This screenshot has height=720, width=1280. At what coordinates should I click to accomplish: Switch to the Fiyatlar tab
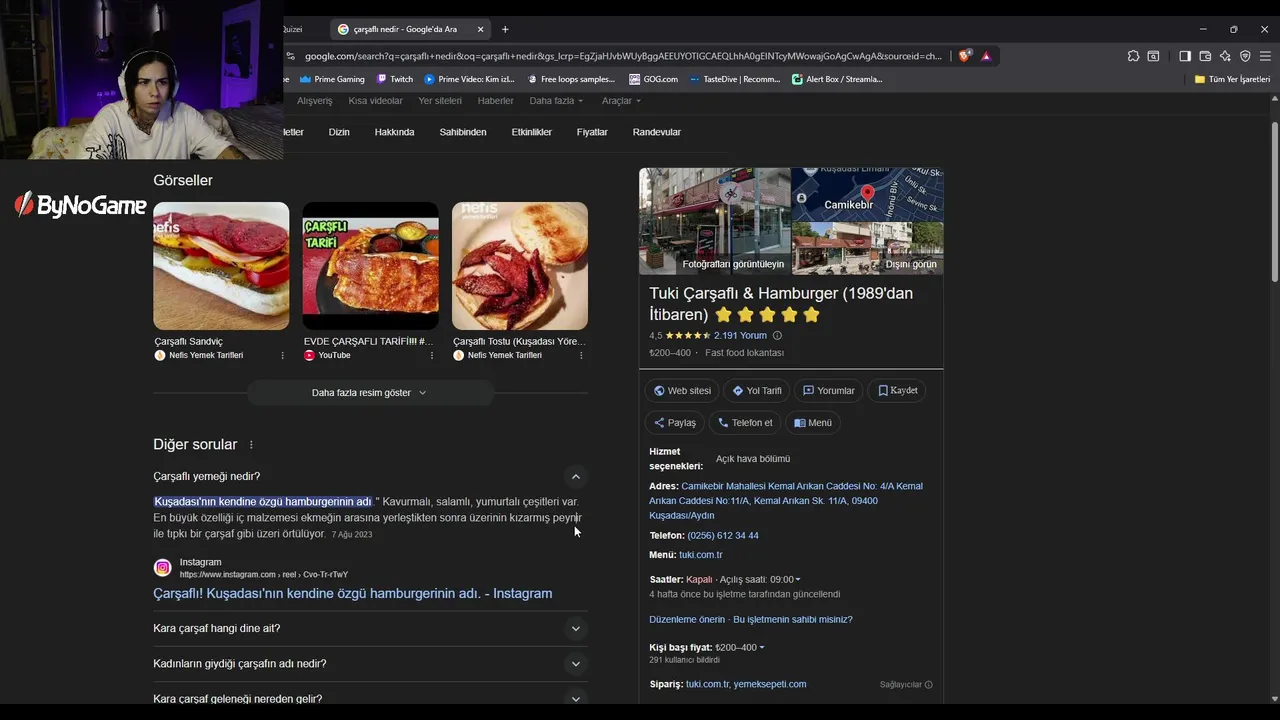tap(592, 132)
